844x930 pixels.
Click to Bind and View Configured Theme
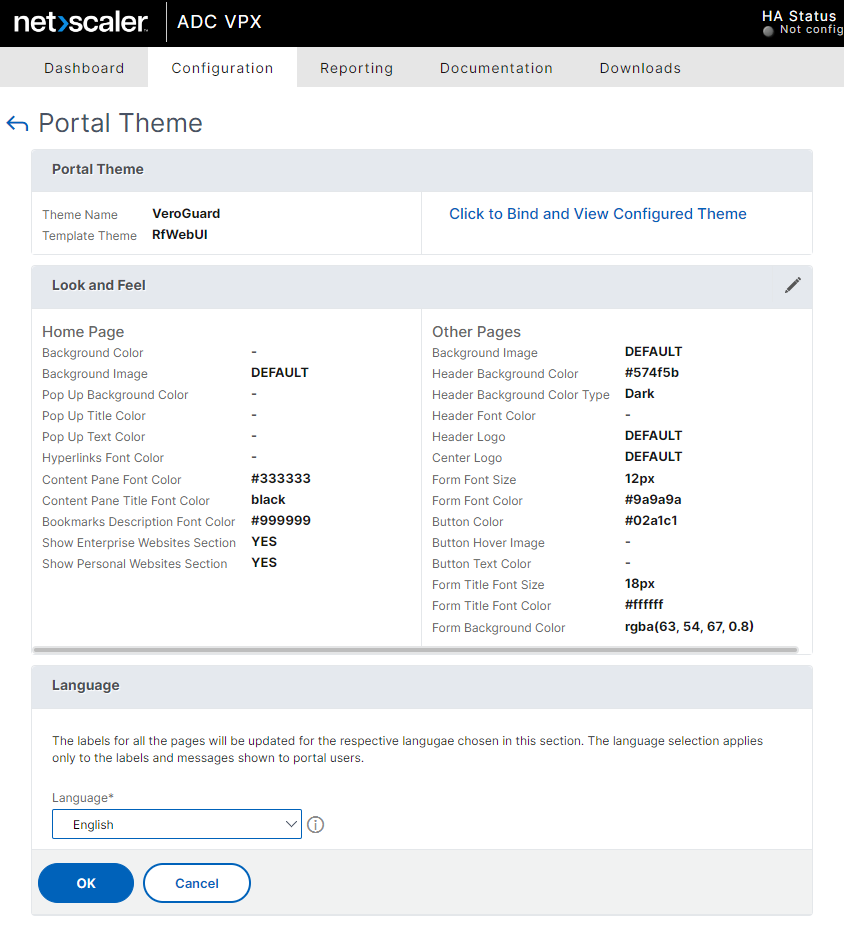tap(597, 214)
